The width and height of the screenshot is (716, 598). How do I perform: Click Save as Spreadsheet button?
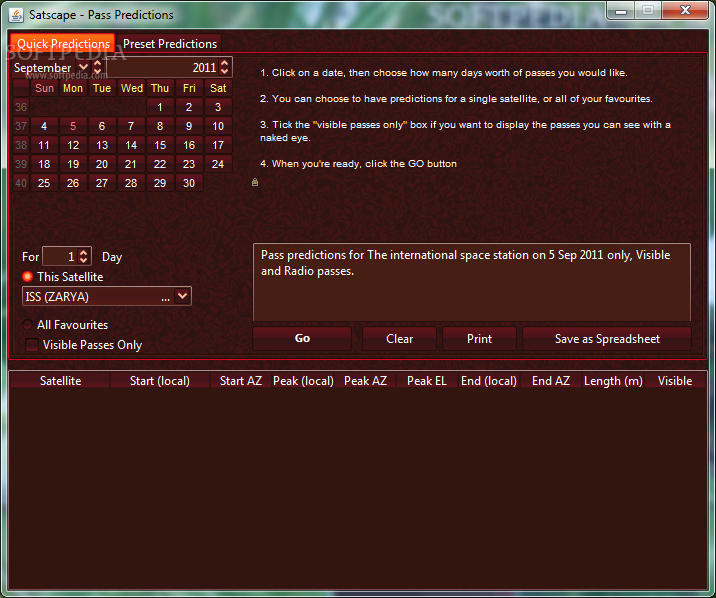click(607, 339)
